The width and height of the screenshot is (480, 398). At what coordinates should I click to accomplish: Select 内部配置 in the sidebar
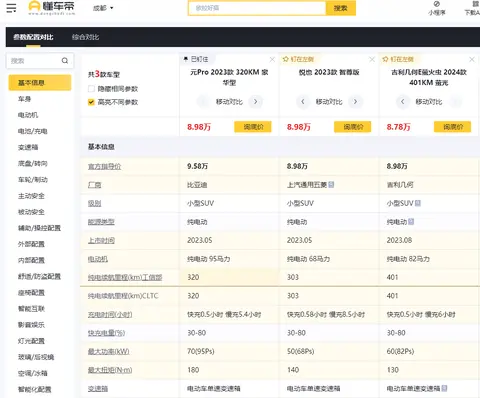pos(31,260)
